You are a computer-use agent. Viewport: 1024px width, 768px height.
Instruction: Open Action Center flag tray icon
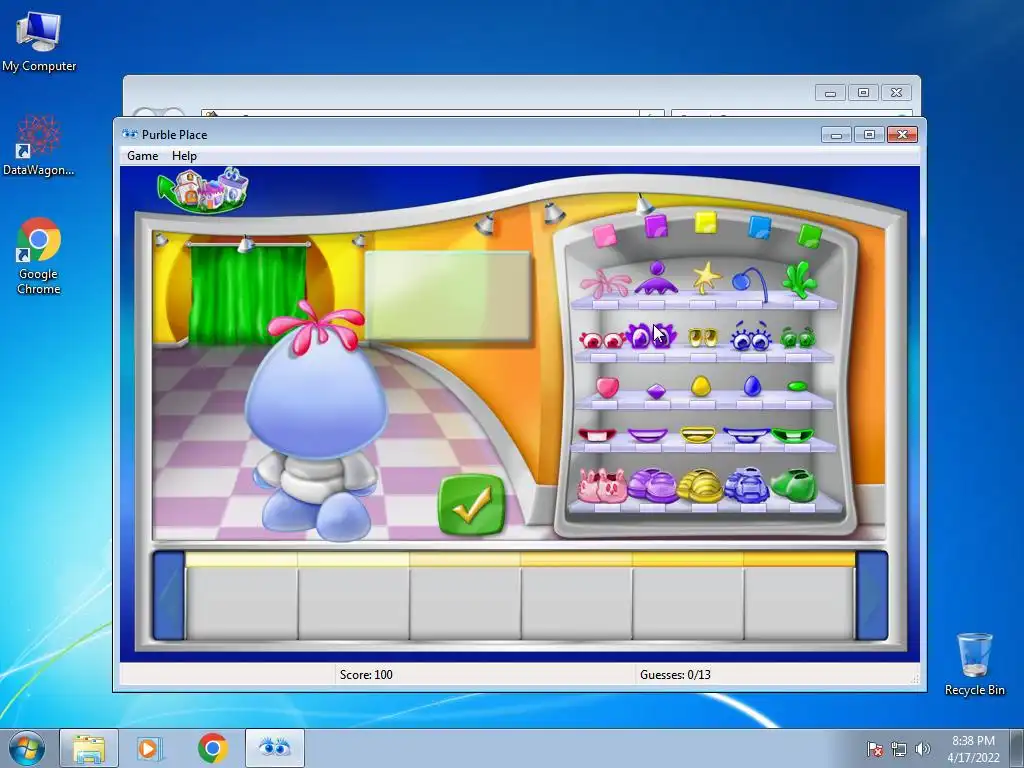tap(874, 748)
